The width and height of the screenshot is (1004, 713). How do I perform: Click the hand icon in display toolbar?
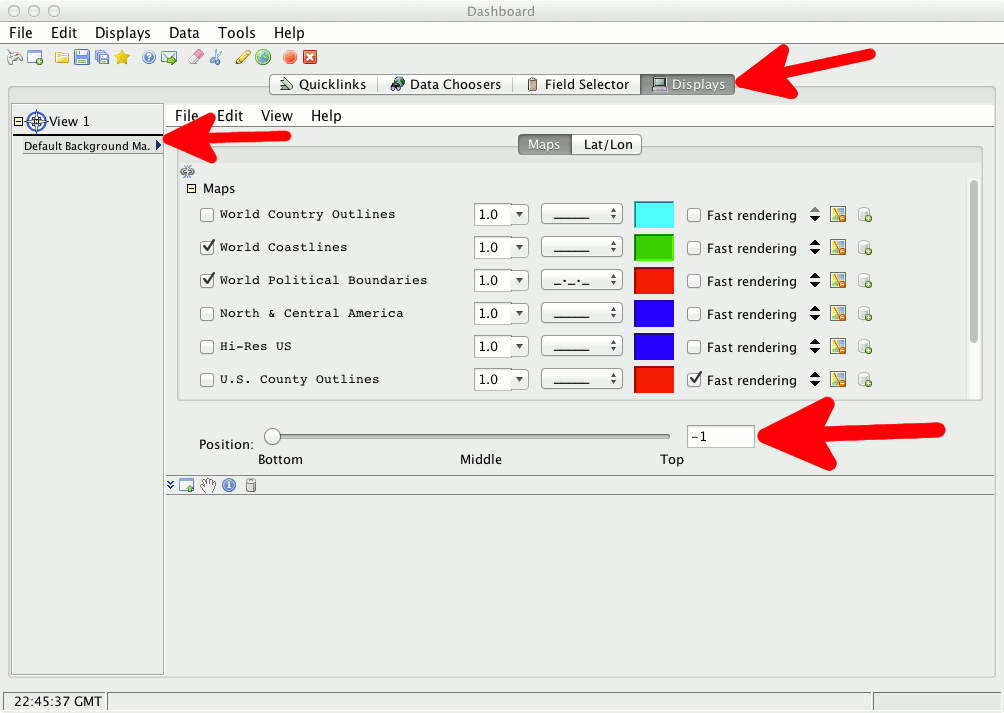tap(208, 485)
